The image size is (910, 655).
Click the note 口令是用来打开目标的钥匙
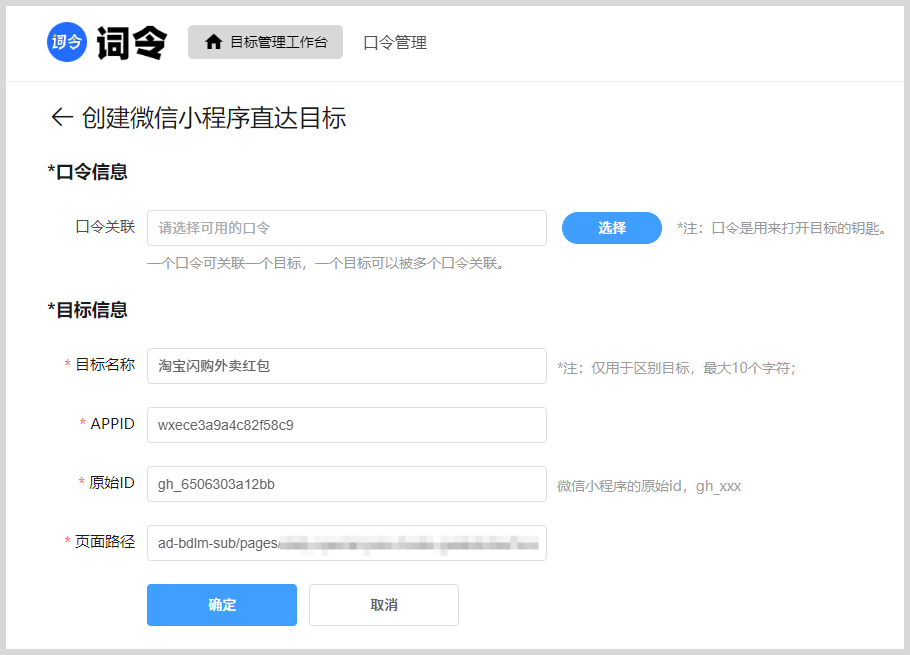782,229
